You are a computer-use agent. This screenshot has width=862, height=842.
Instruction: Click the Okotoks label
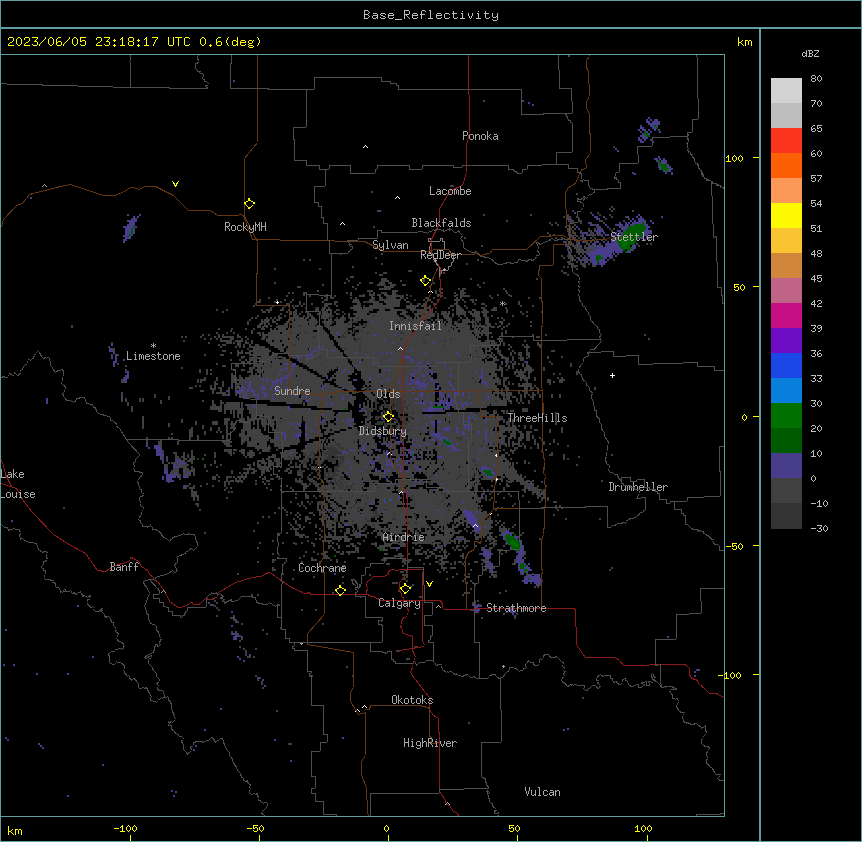(412, 700)
